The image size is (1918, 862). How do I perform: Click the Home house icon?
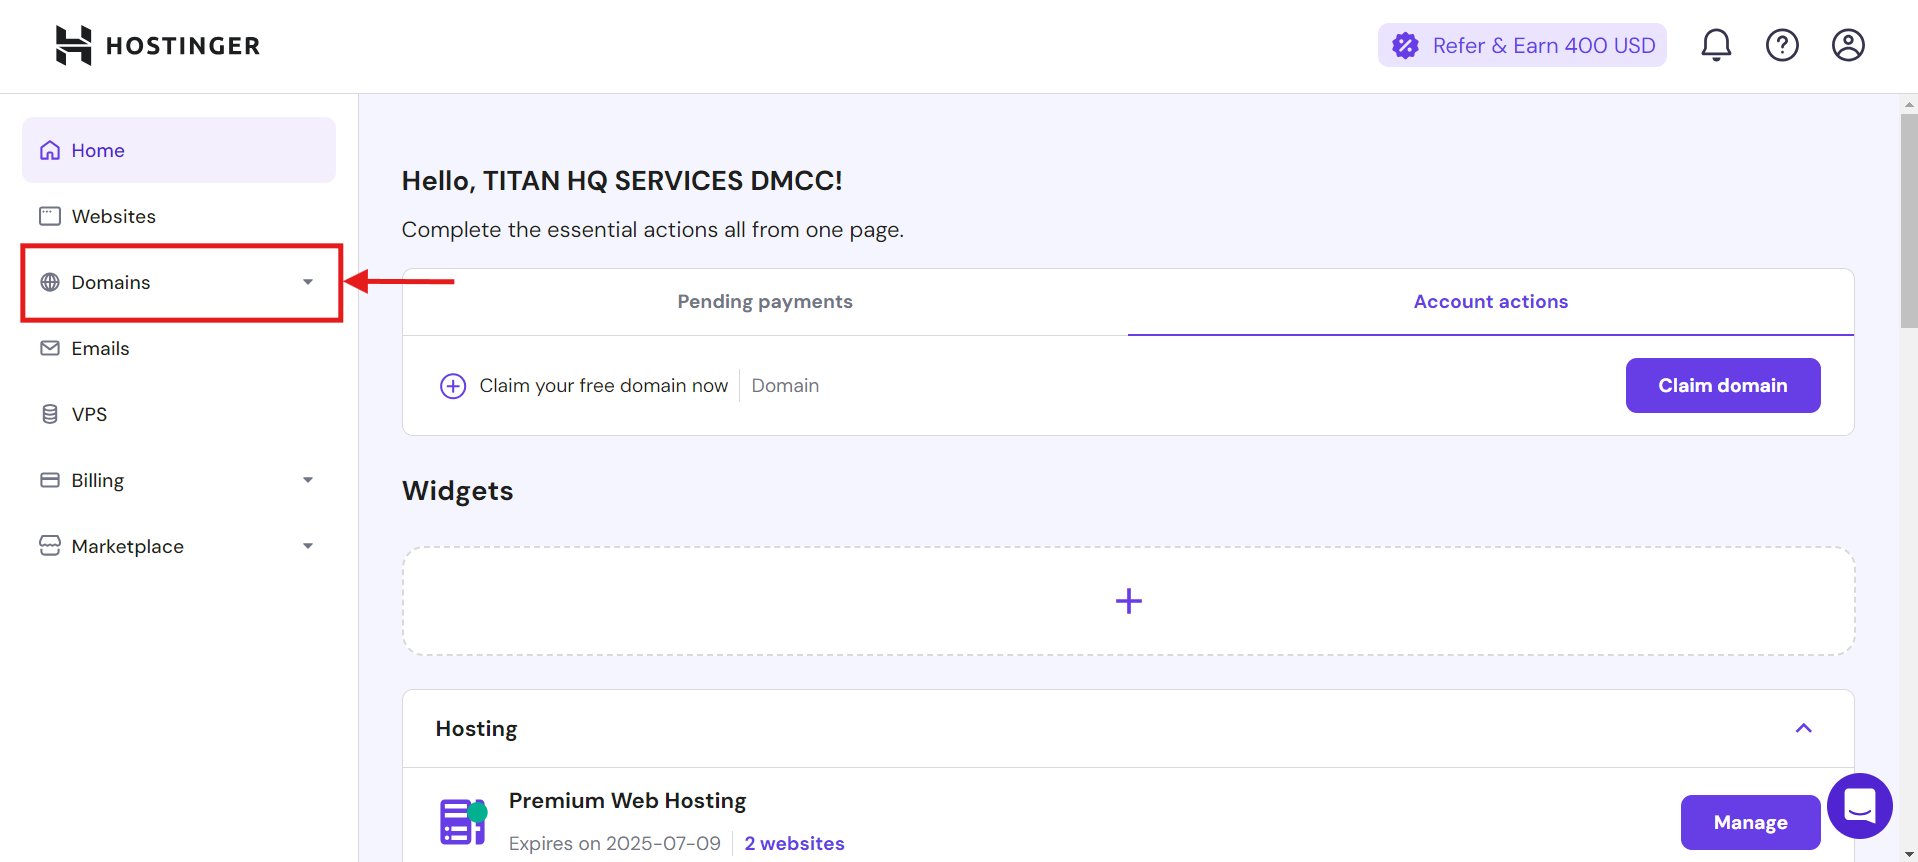pos(50,150)
